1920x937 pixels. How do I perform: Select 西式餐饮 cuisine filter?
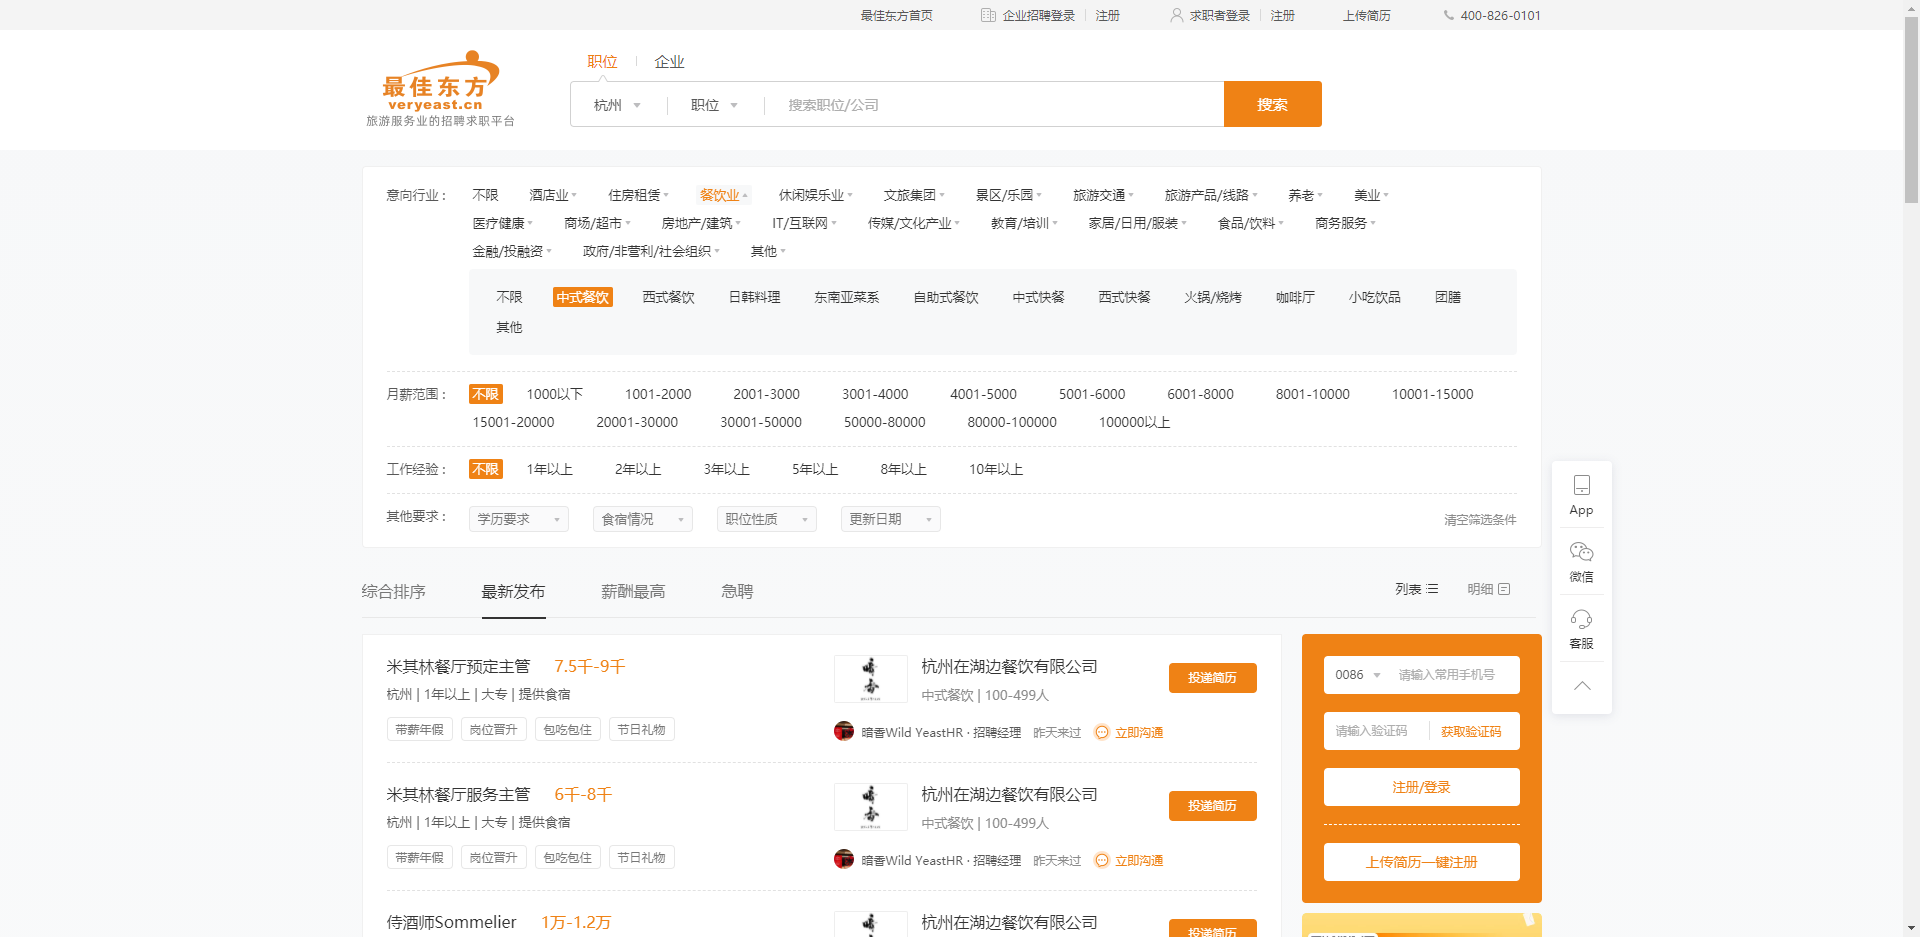tap(668, 297)
